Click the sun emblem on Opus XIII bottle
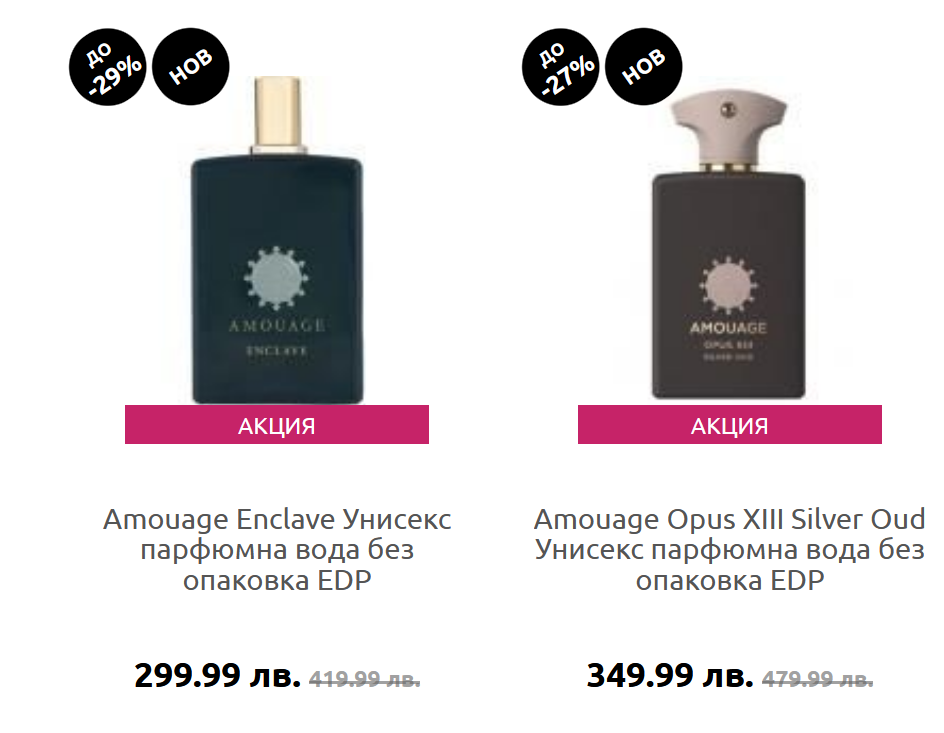Viewport: 944px width, 733px height. pyautogui.click(x=728, y=286)
